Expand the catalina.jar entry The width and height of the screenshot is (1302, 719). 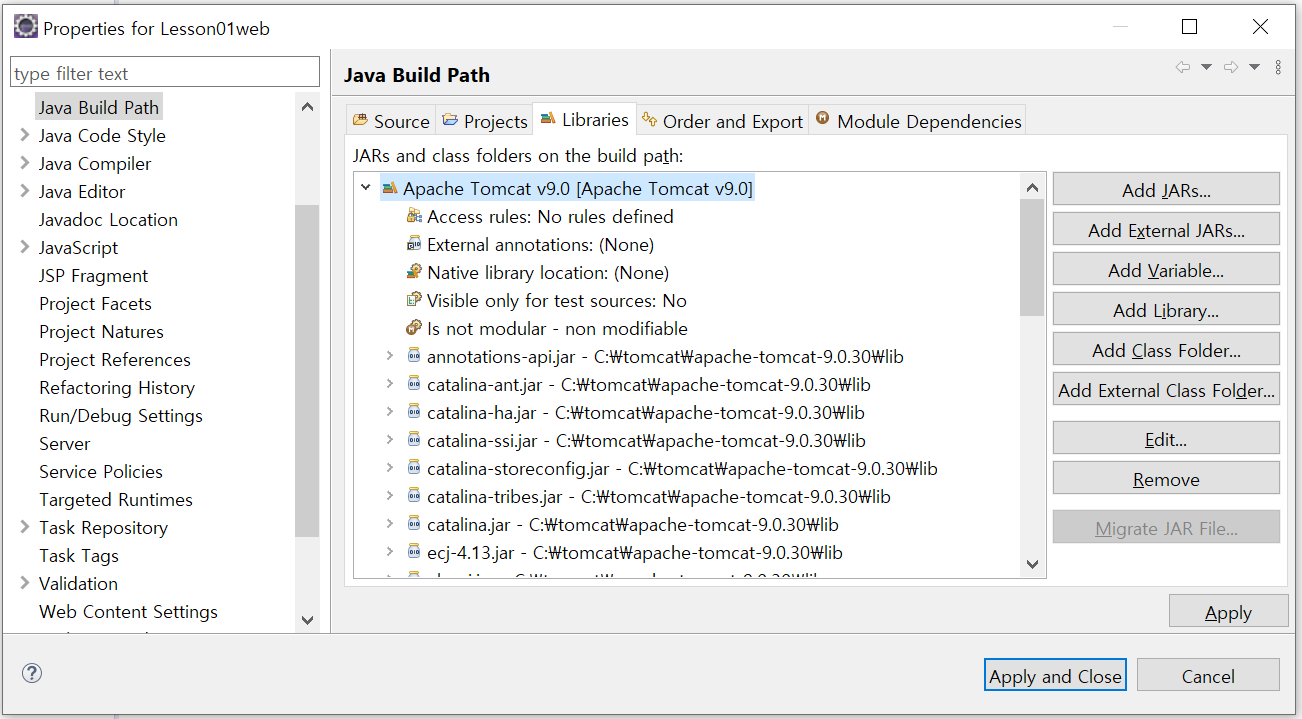coord(390,524)
